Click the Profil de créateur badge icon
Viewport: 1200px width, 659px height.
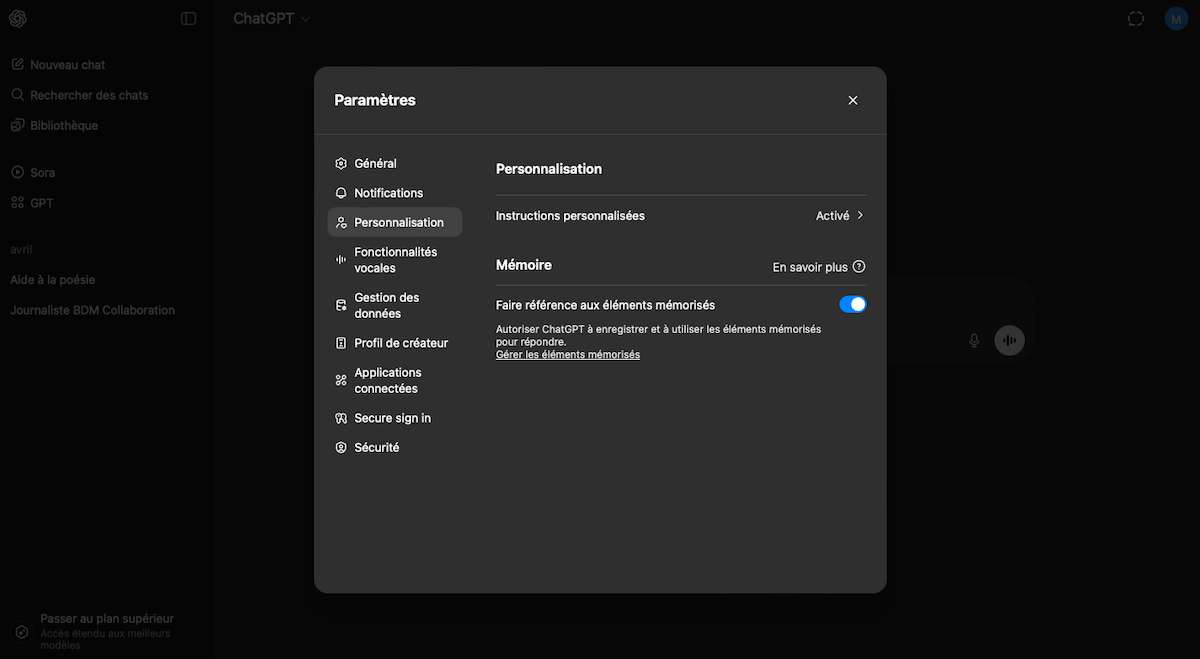pos(341,343)
